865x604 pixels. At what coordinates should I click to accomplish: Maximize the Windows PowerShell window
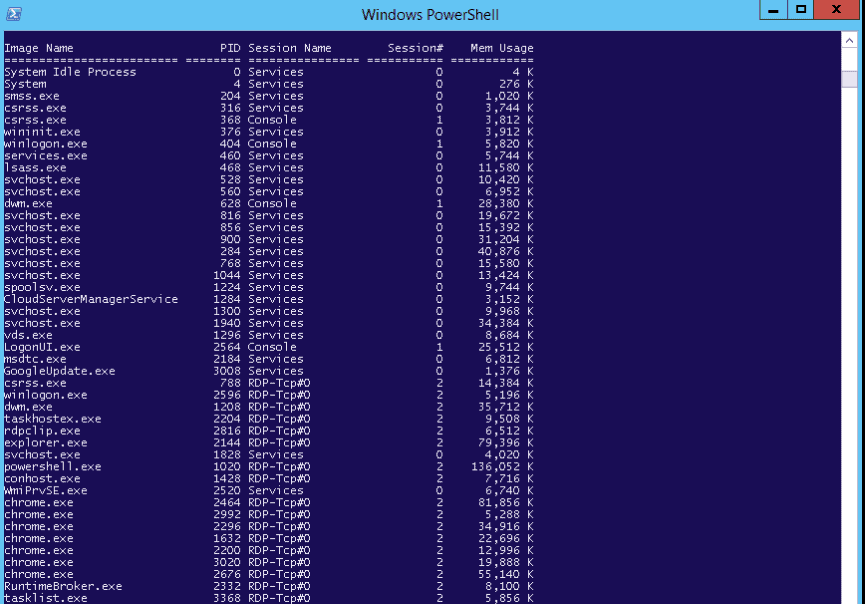(801, 10)
